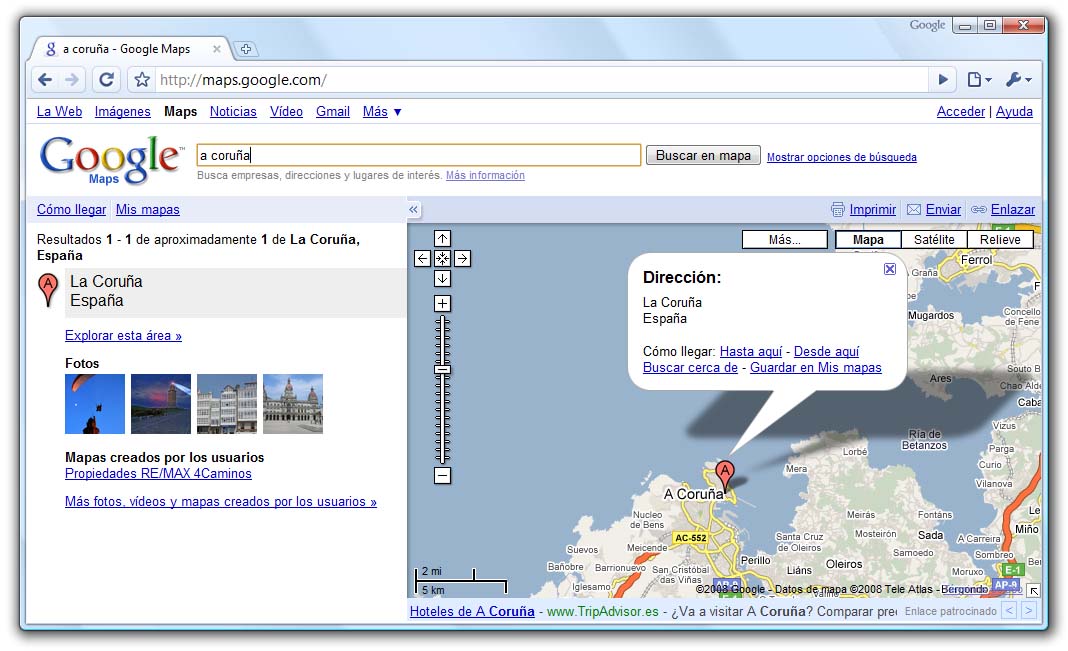This screenshot has height=651, width=1068.
Task: Click the Google Maps logo
Action: tap(112, 159)
